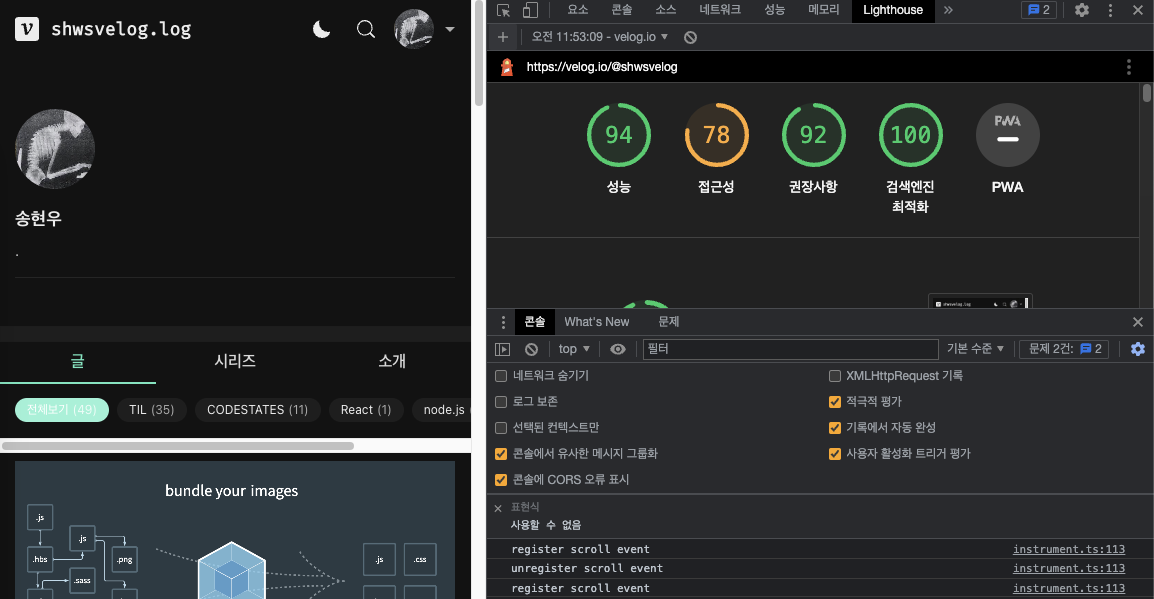Enable the 로그 보존 checkbox
This screenshot has width=1154, height=599.
(501, 402)
